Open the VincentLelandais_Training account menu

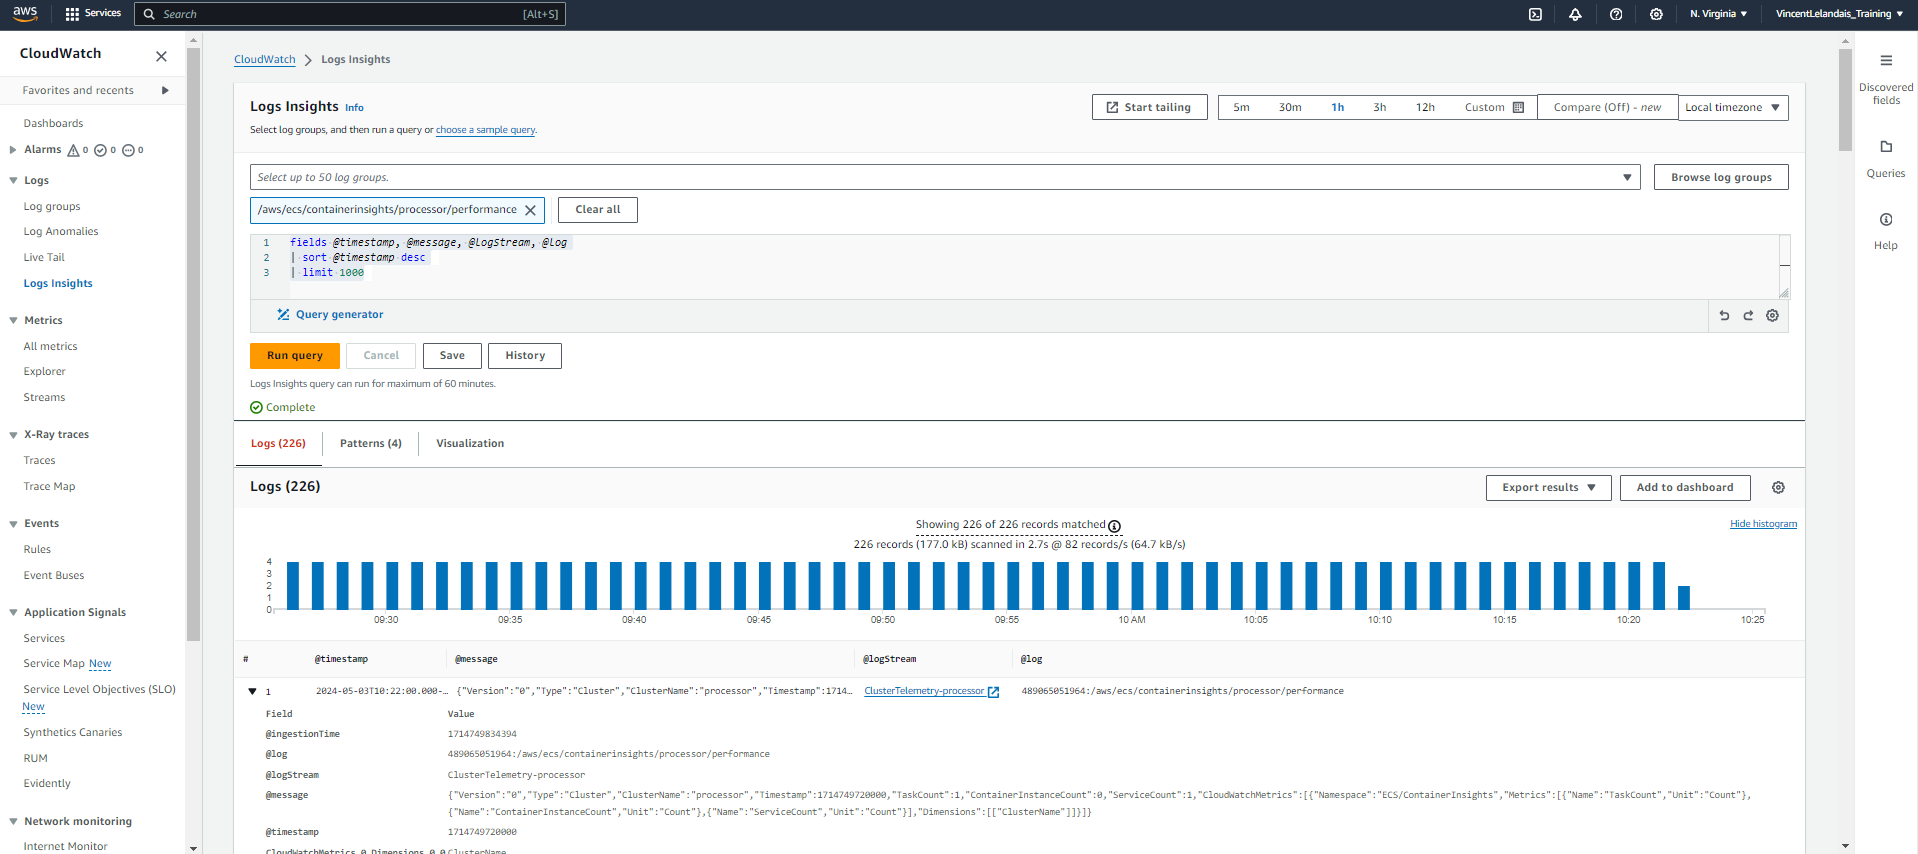1839,14
